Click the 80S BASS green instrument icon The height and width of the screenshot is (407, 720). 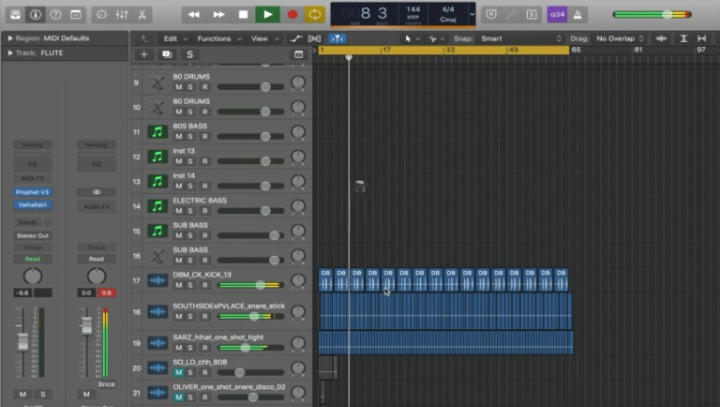pyautogui.click(x=157, y=132)
